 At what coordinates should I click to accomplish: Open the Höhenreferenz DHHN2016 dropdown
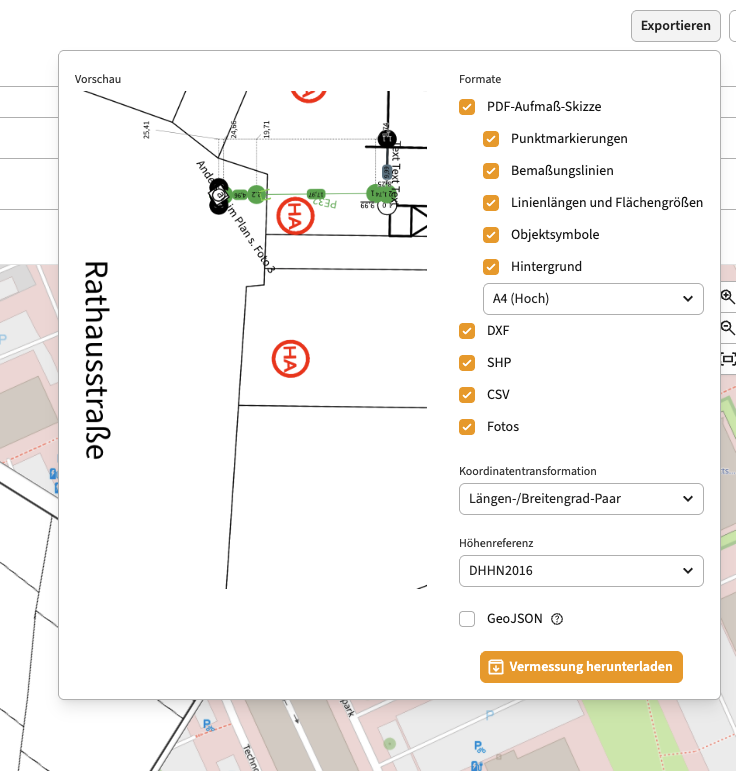tap(581, 570)
